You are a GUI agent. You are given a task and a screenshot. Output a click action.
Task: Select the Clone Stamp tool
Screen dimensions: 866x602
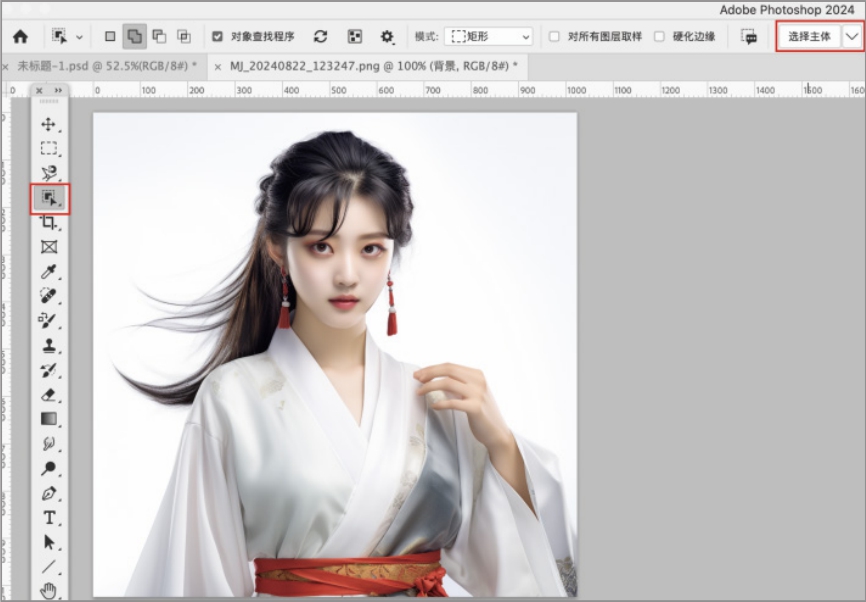coord(48,346)
